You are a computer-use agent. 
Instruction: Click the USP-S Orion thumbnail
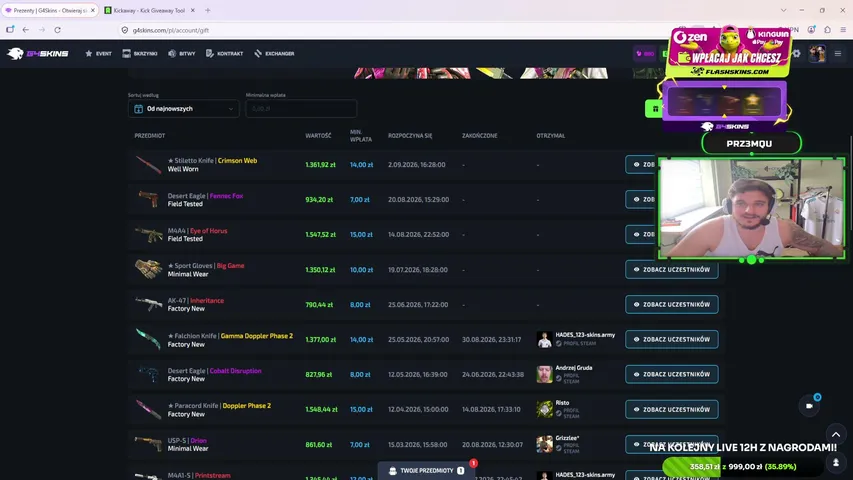click(x=149, y=444)
